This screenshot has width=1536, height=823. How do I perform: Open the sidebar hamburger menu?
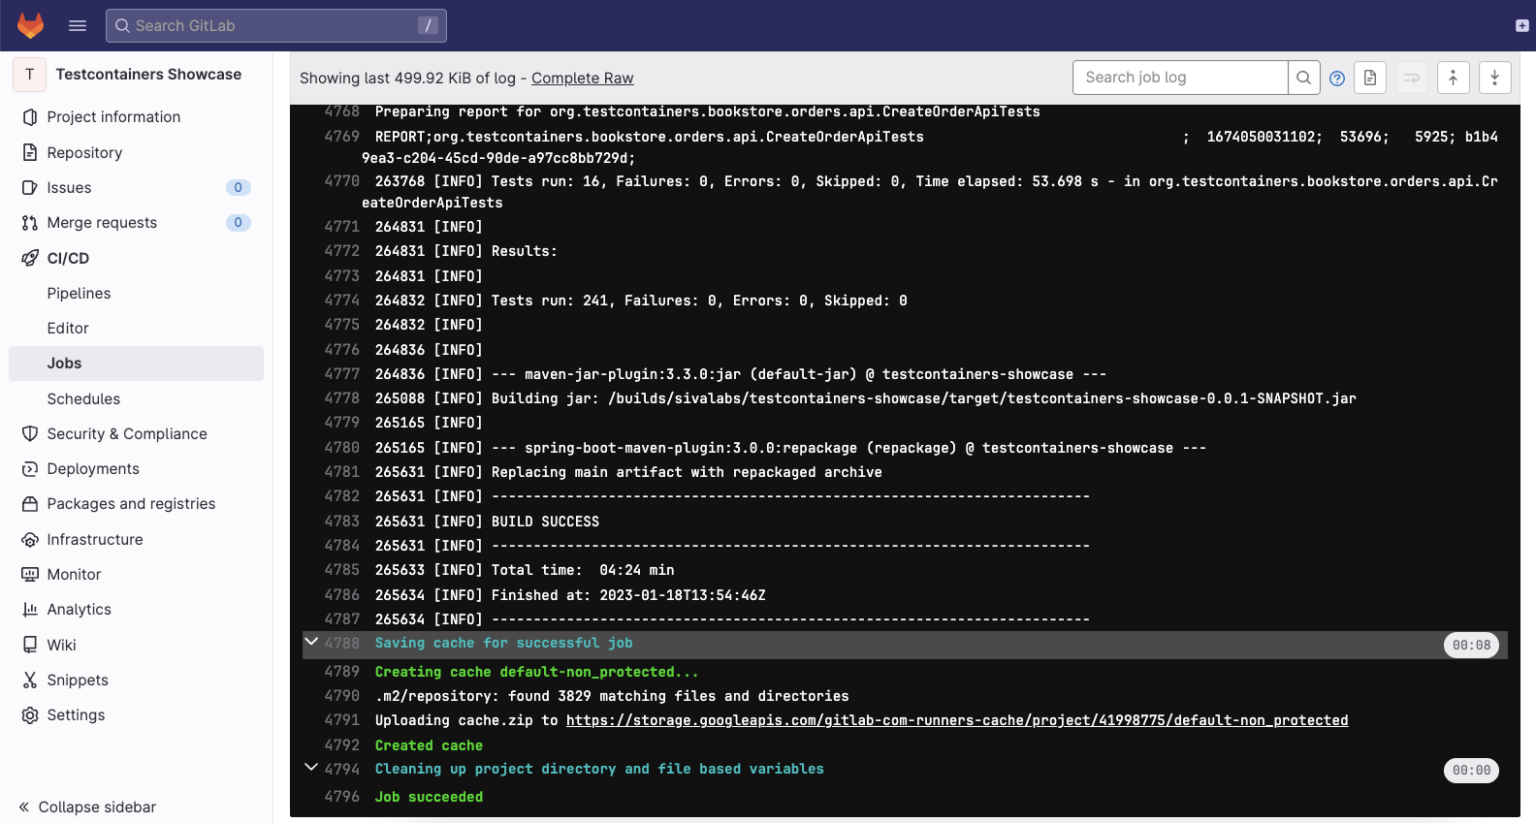[x=77, y=25]
